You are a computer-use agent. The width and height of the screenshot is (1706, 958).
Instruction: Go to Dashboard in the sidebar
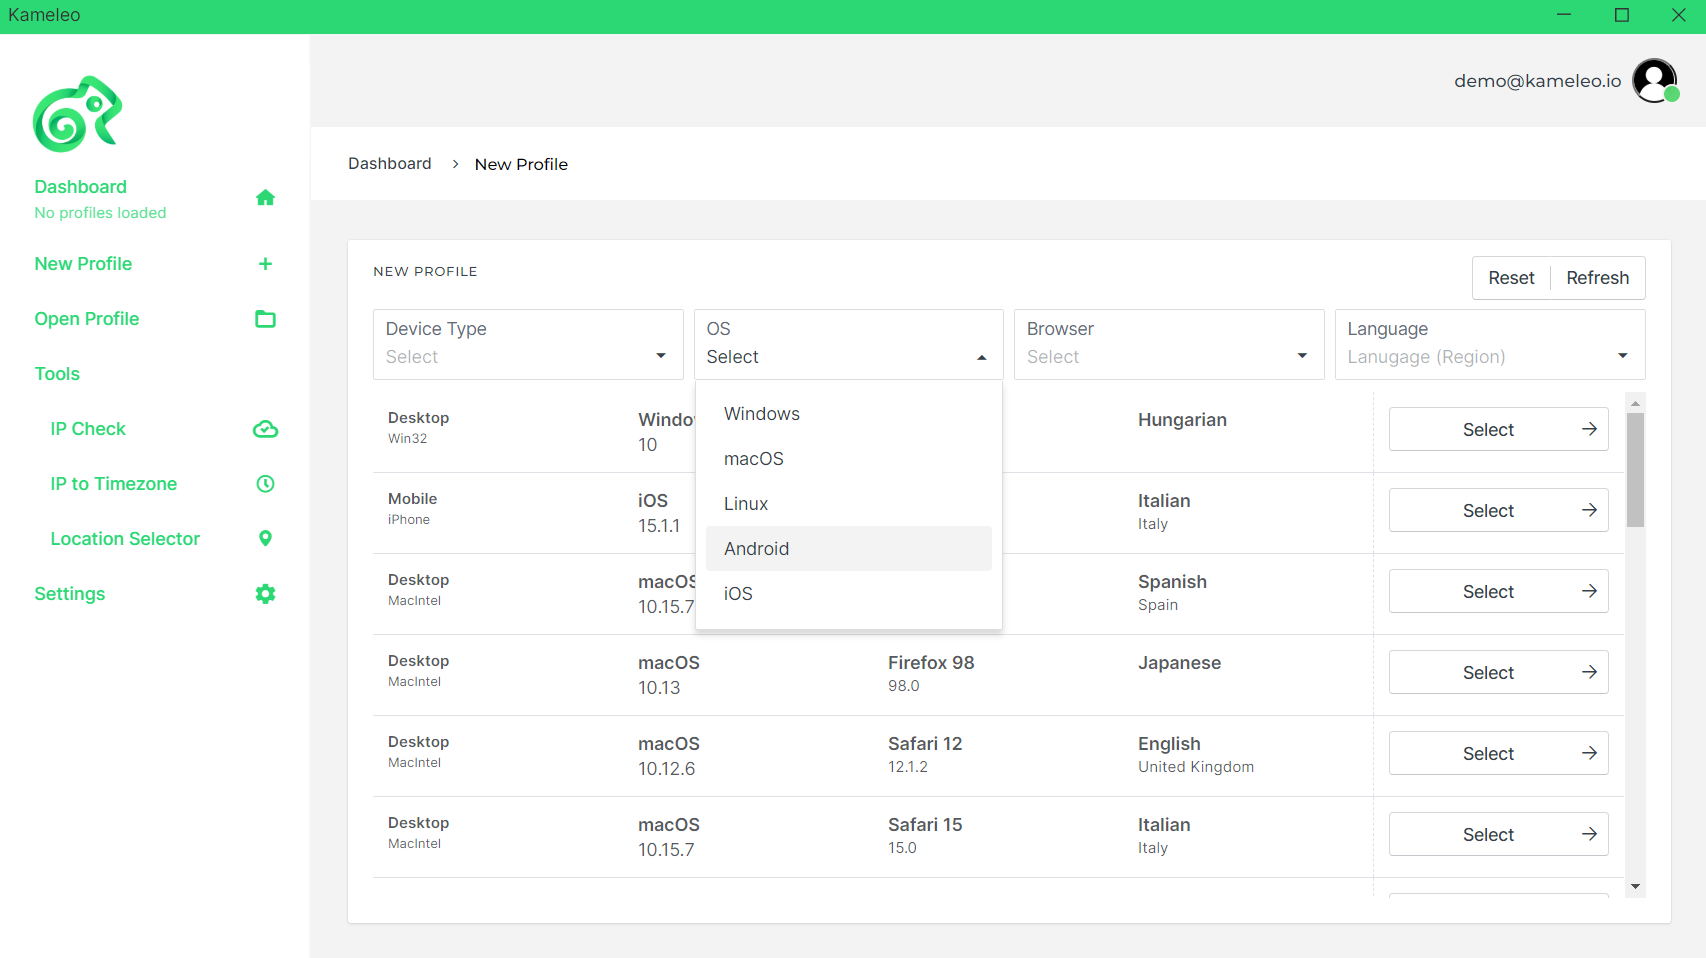pyautogui.click(x=80, y=187)
